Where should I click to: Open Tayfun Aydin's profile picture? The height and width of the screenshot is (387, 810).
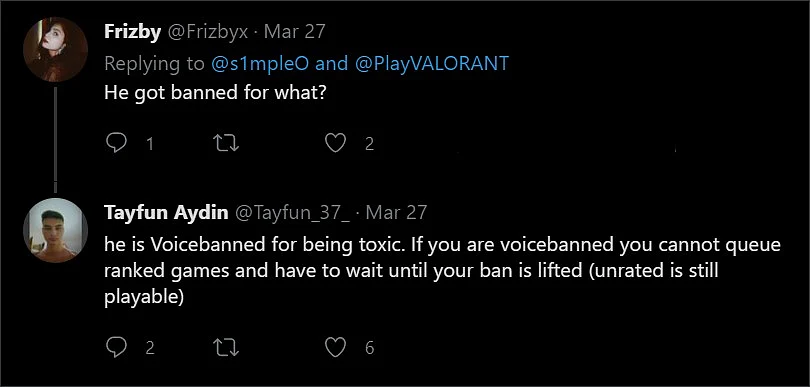coord(55,230)
